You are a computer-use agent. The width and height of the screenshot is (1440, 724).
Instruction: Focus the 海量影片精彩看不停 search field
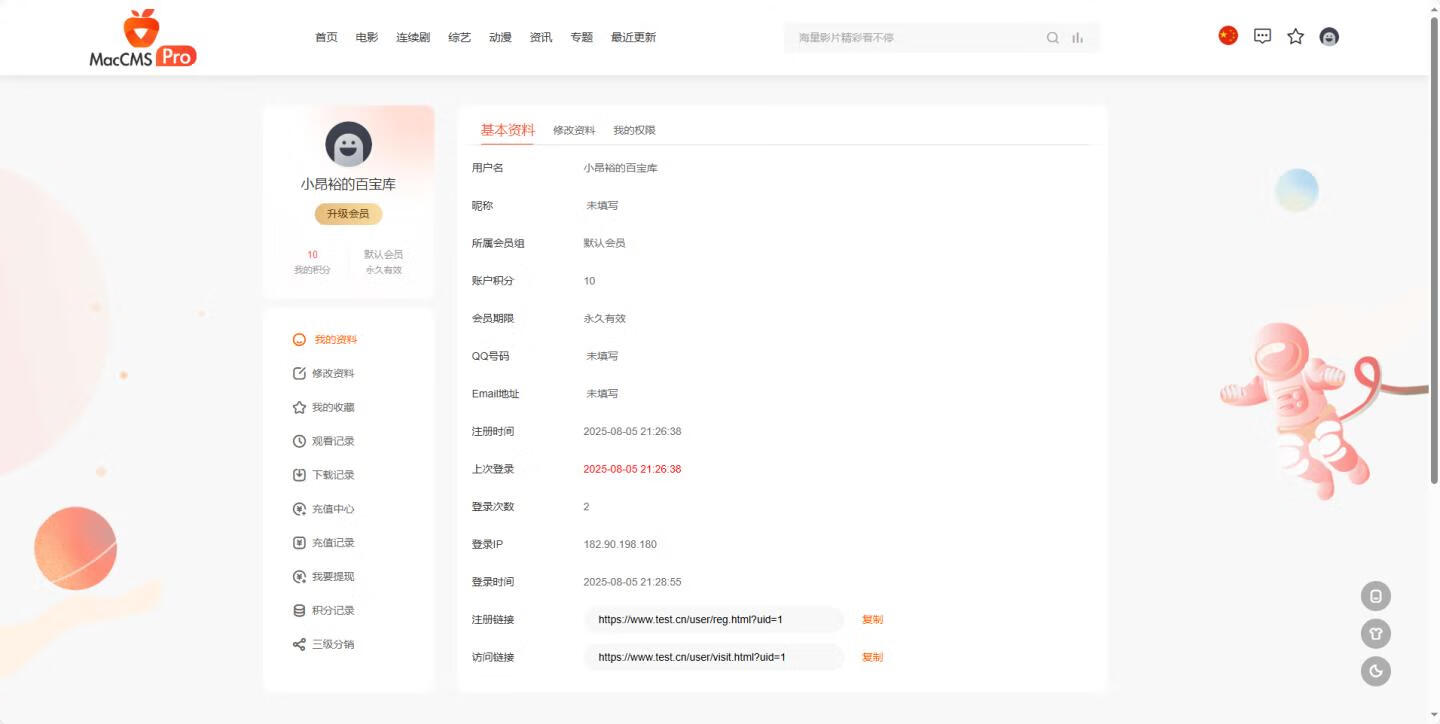915,38
